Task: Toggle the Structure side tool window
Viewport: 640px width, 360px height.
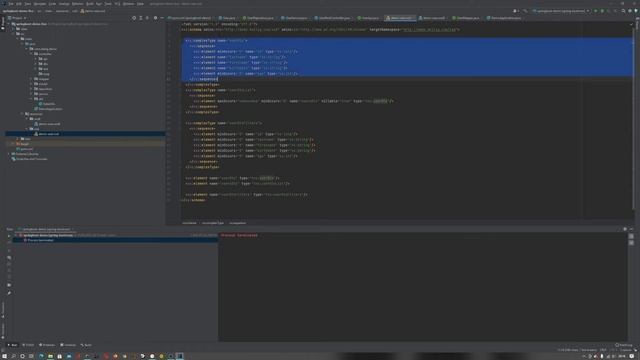Action: 3,310
